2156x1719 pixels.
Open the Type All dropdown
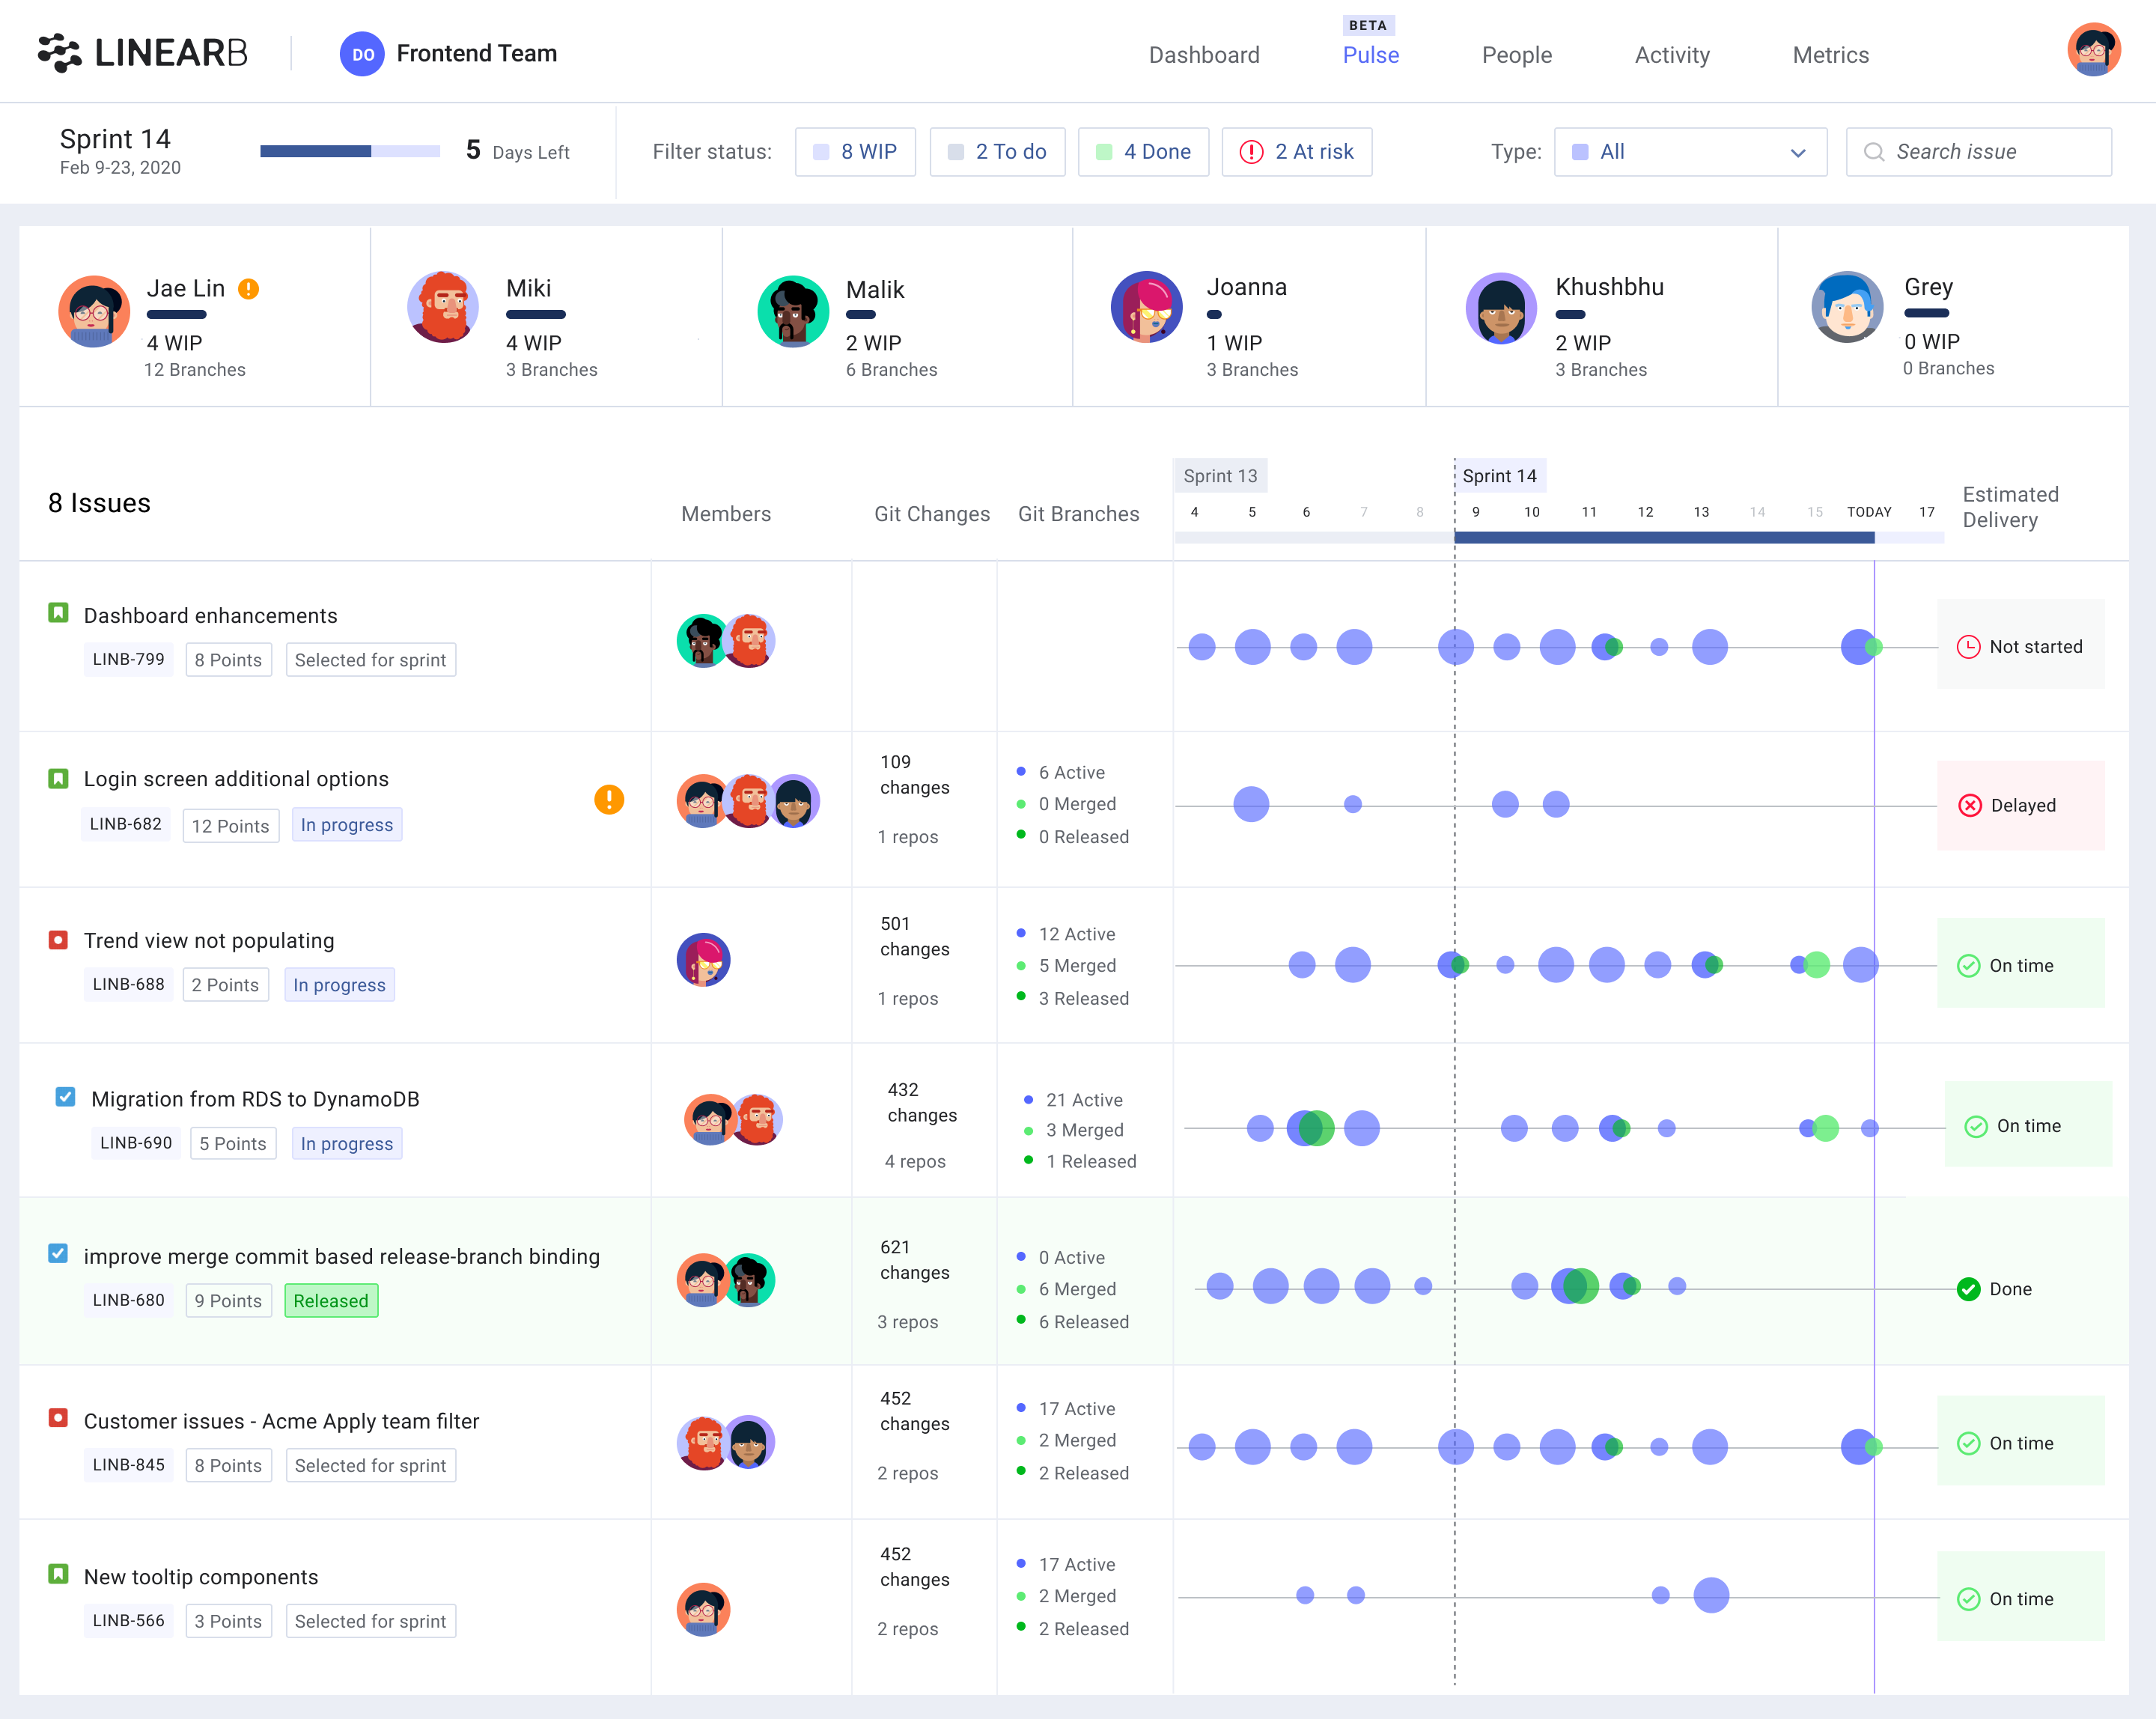point(1690,152)
